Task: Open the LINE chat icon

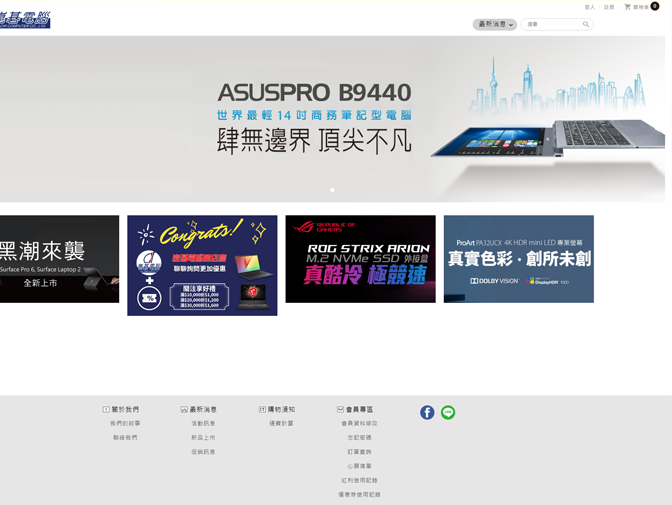Action: click(x=448, y=412)
